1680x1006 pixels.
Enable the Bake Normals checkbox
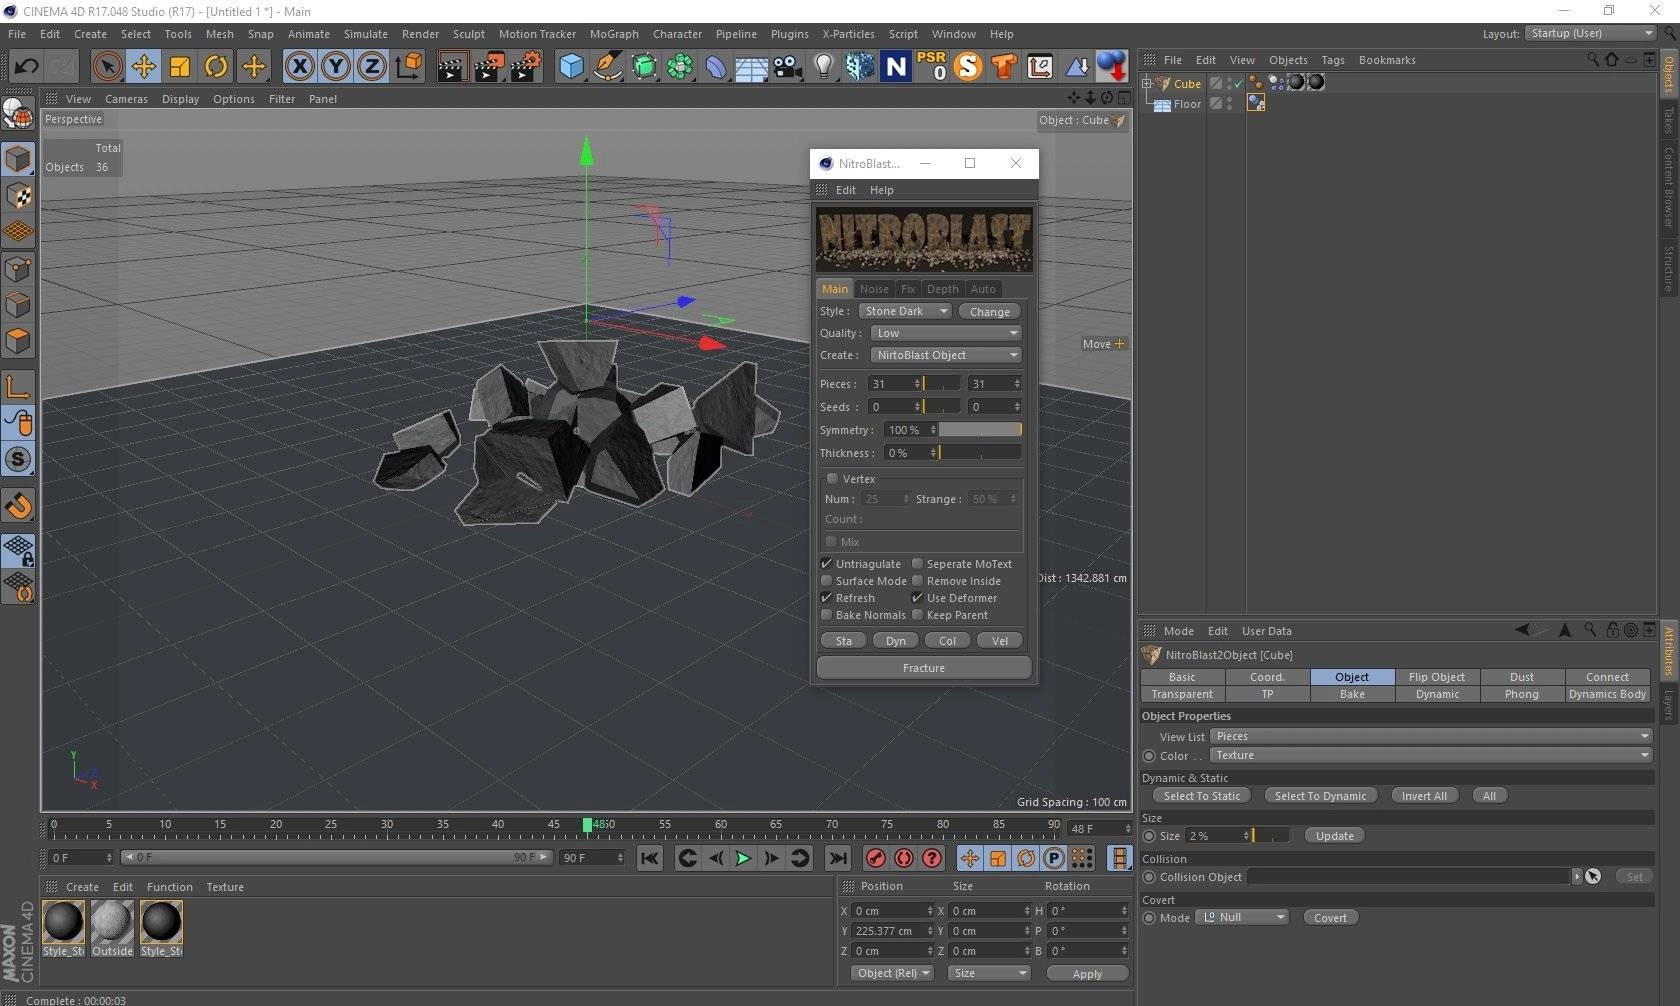tap(826, 615)
